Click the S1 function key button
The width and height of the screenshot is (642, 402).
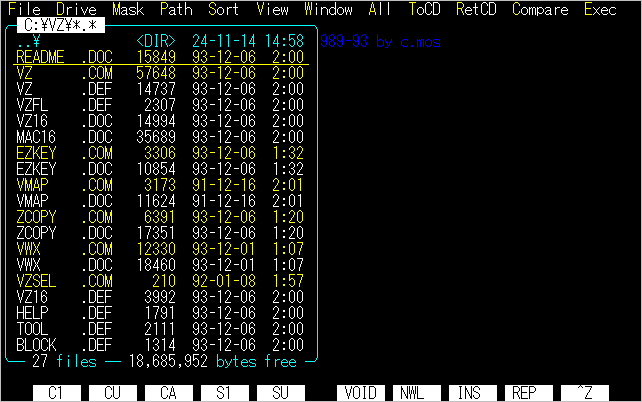click(224, 393)
